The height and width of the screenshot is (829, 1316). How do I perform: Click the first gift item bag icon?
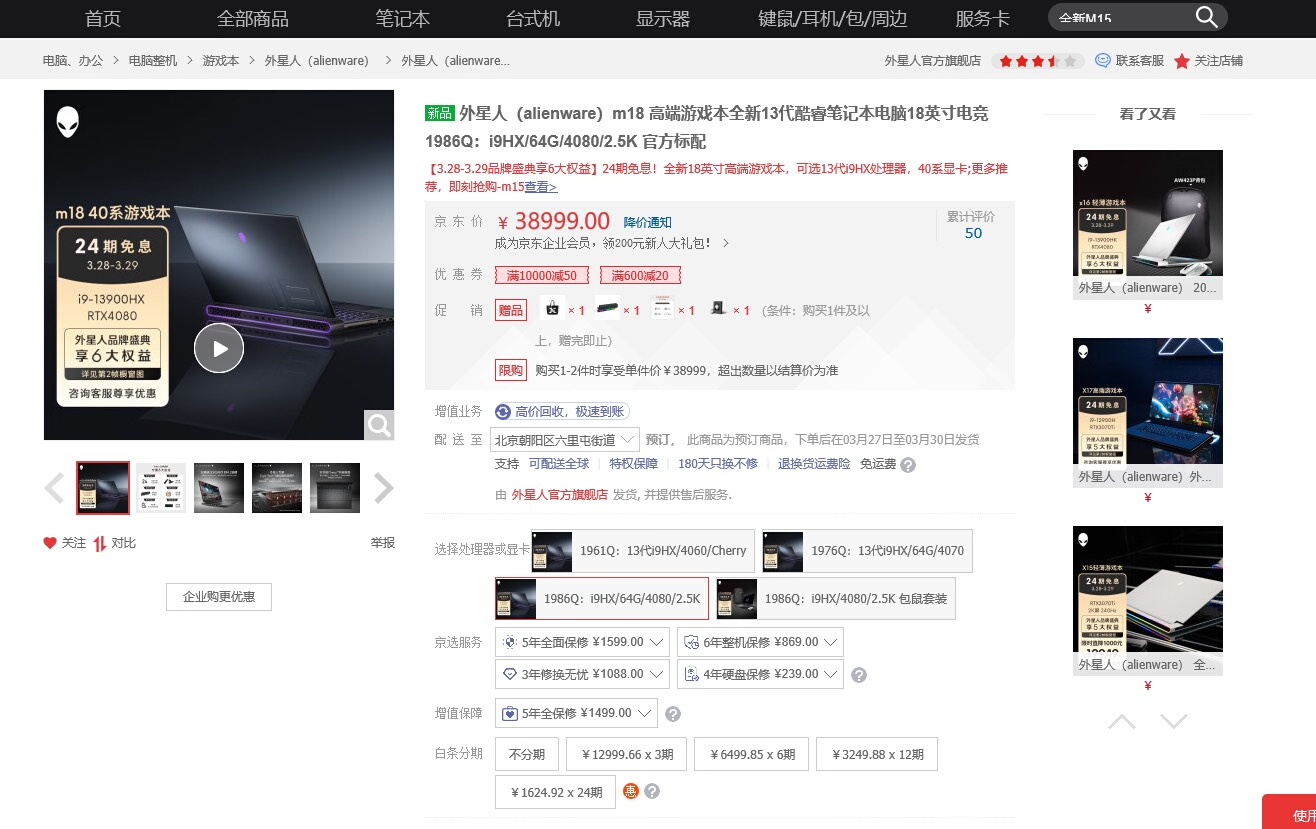(551, 309)
